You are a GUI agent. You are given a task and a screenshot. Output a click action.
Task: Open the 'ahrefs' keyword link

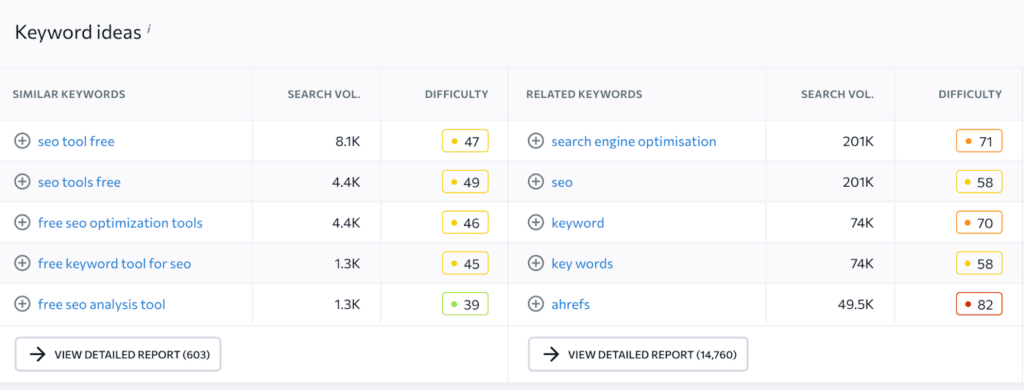pos(570,304)
